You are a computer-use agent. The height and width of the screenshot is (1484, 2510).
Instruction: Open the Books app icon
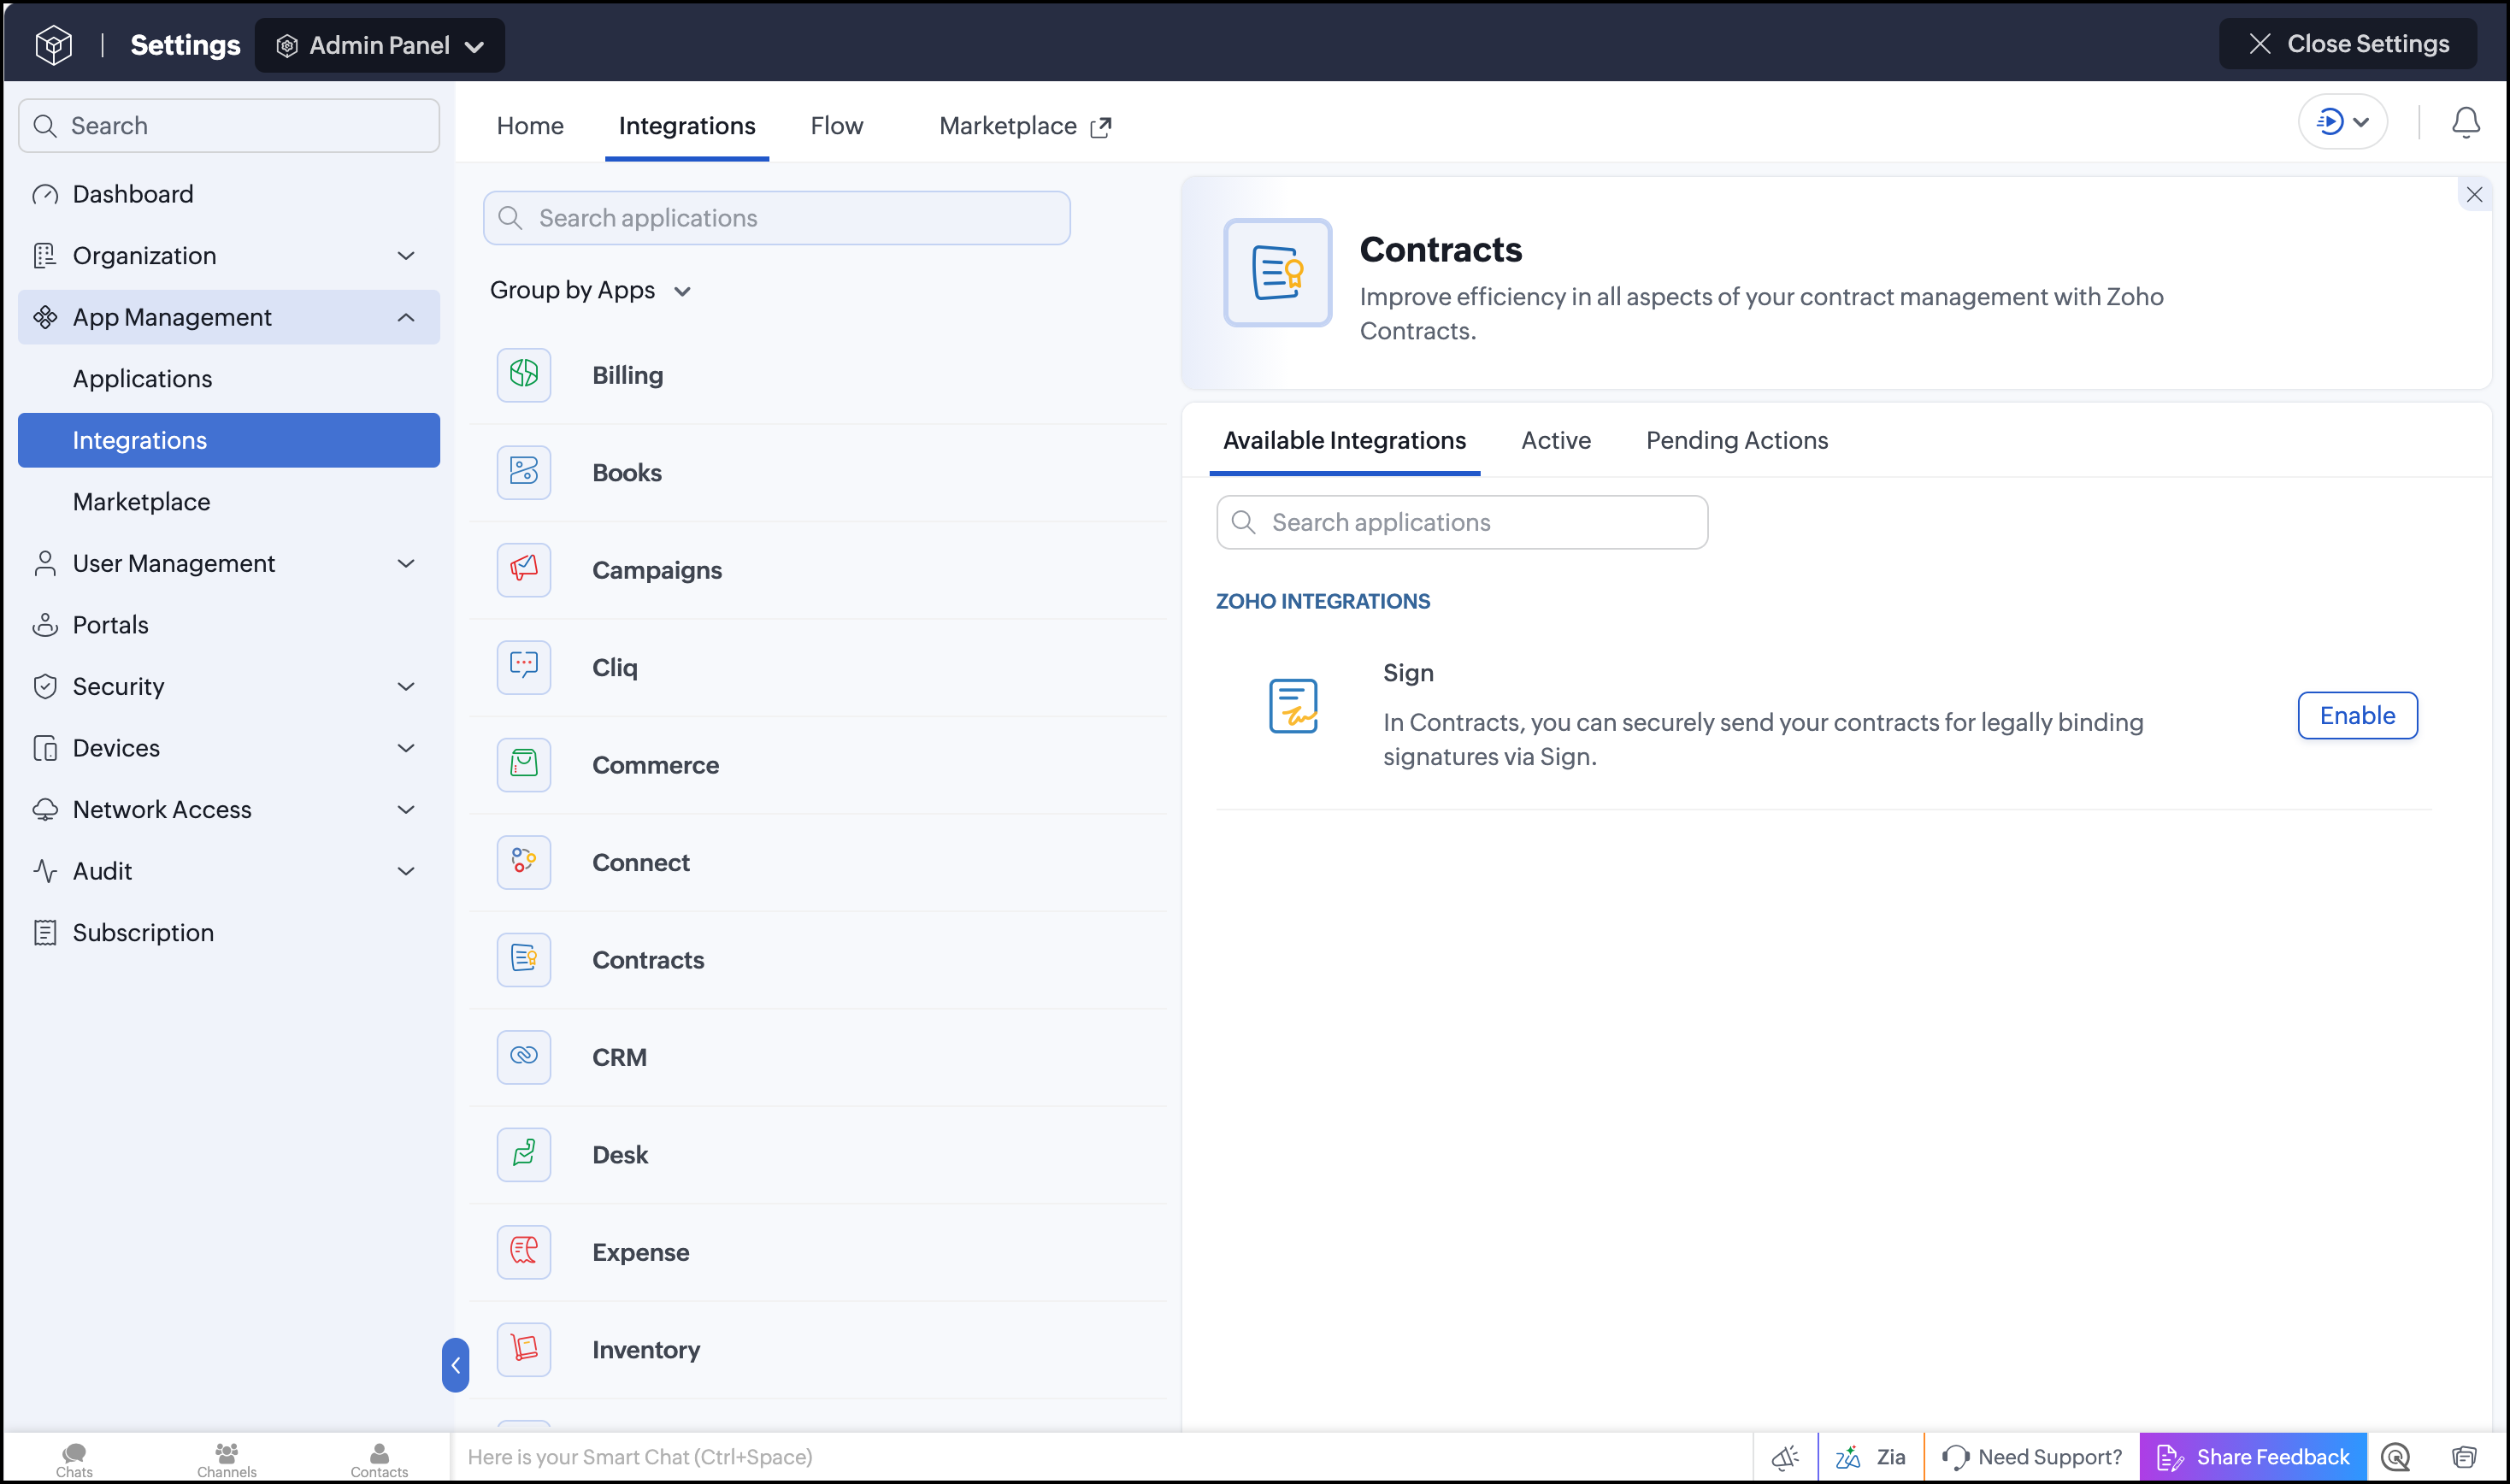[524, 472]
